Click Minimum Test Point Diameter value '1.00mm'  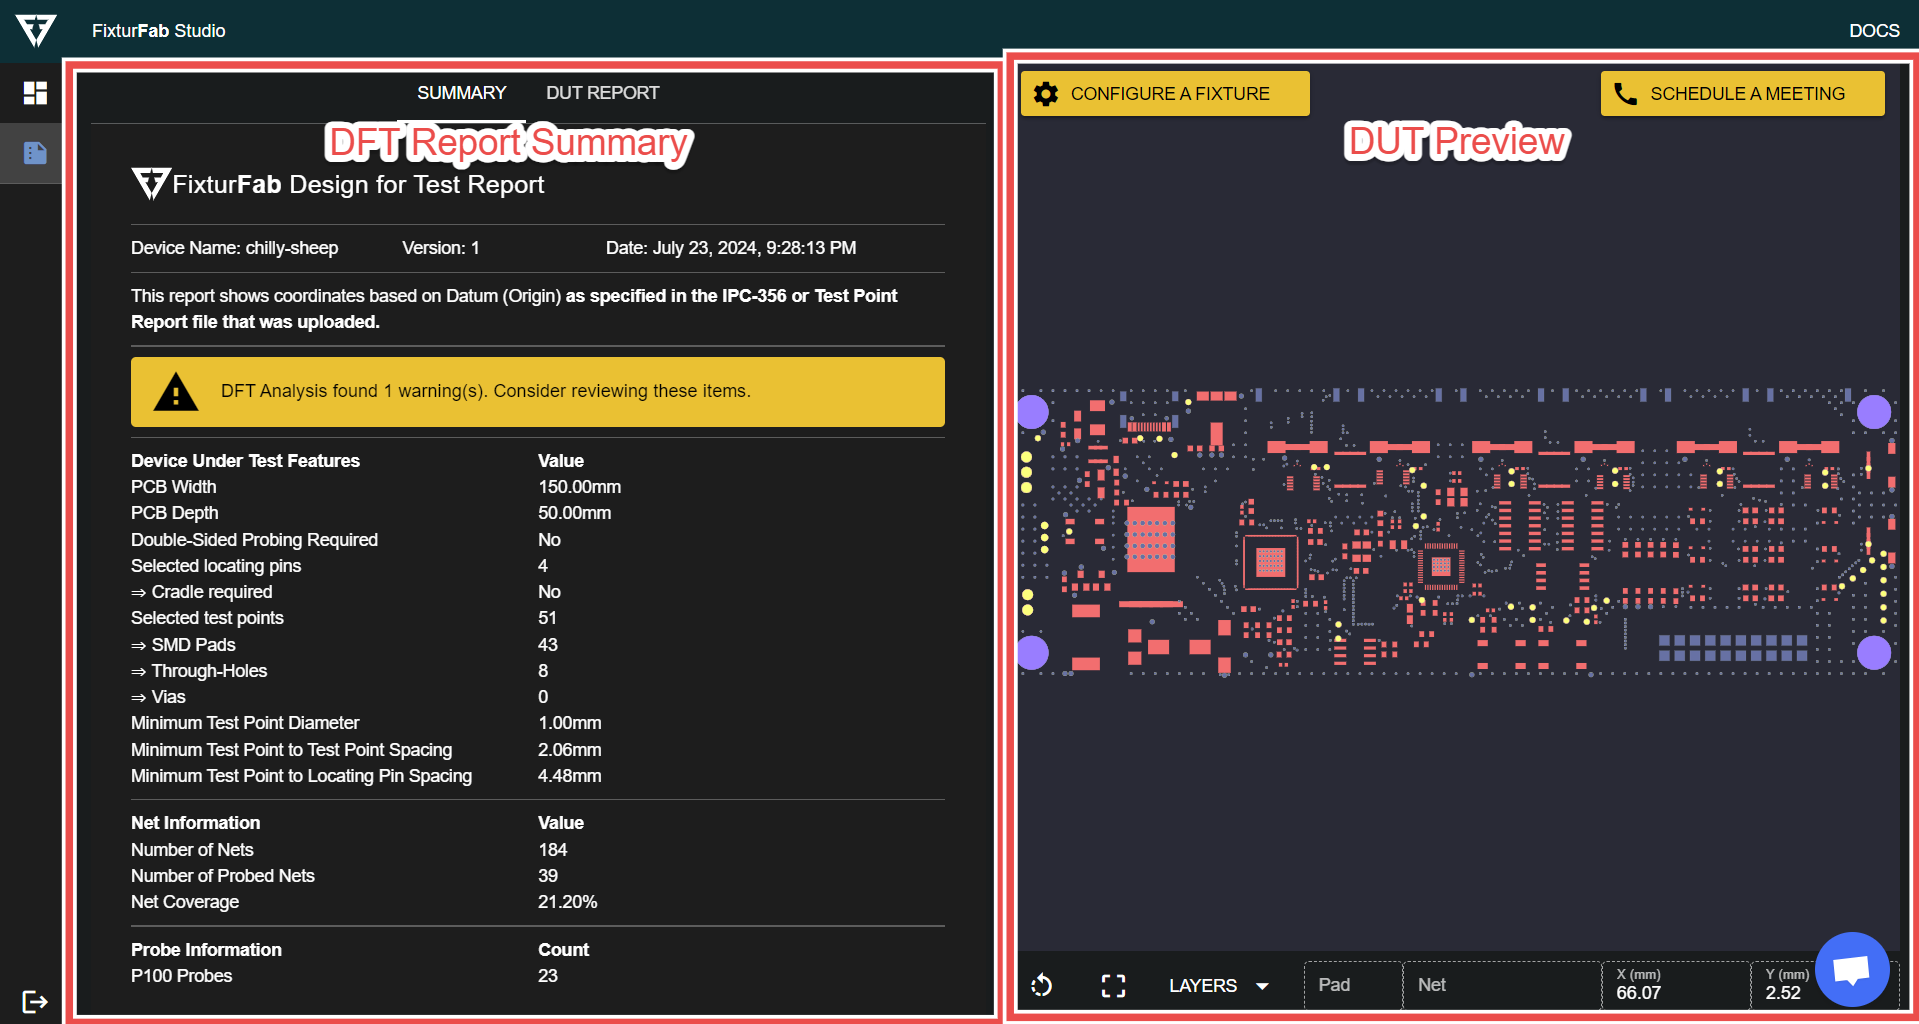[570, 723]
